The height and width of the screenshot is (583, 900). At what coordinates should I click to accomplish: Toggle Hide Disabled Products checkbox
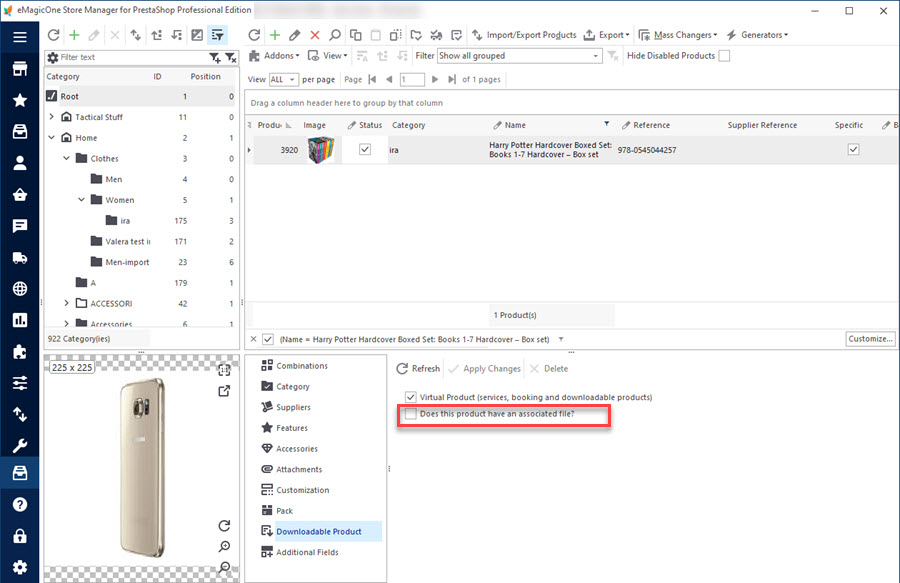click(x=724, y=56)
